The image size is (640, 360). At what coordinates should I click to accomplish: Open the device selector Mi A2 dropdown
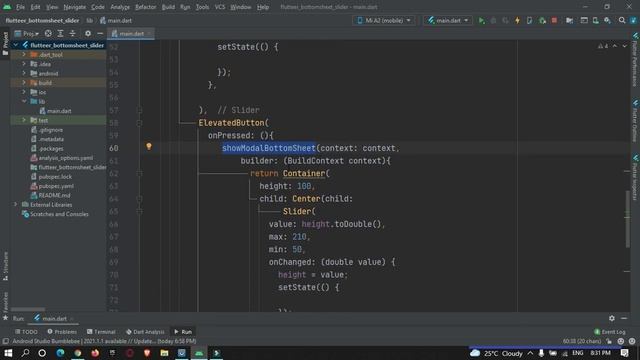[384, 20]
